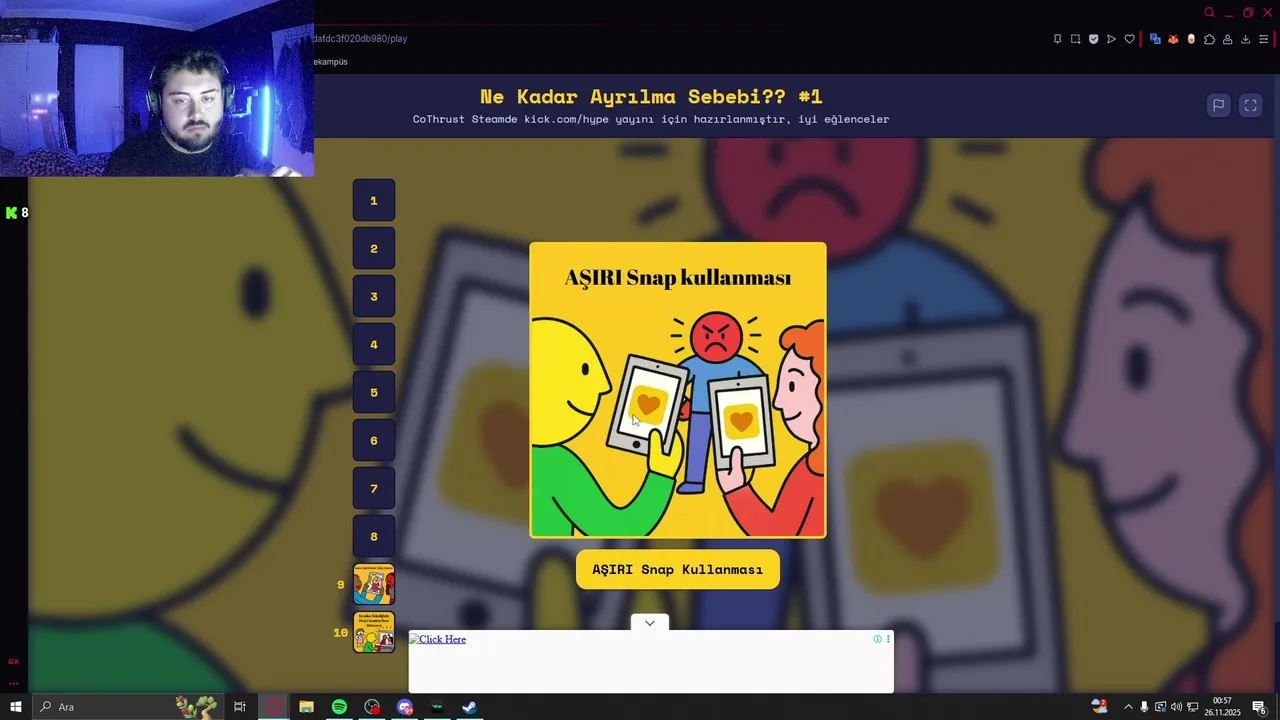This screenshot has height=720, width=1280.
Task: Open the notification center icon
Action: click(x=1260, y=707)
